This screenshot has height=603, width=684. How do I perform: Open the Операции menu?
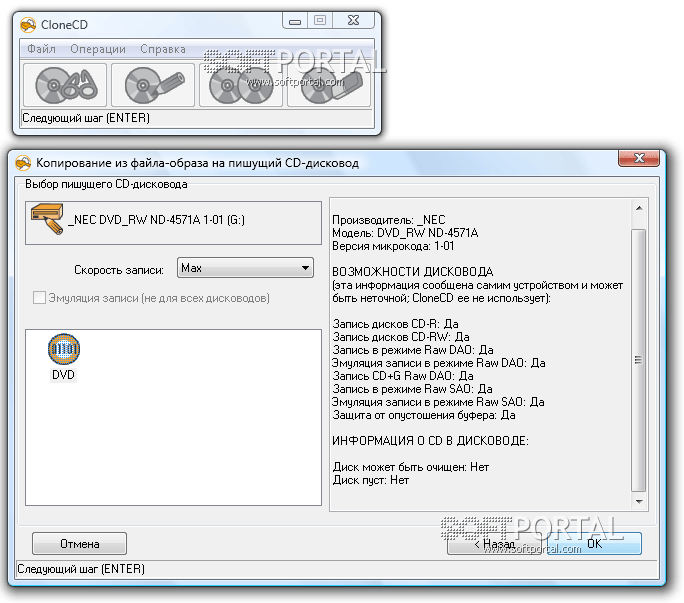pos(98,49)
